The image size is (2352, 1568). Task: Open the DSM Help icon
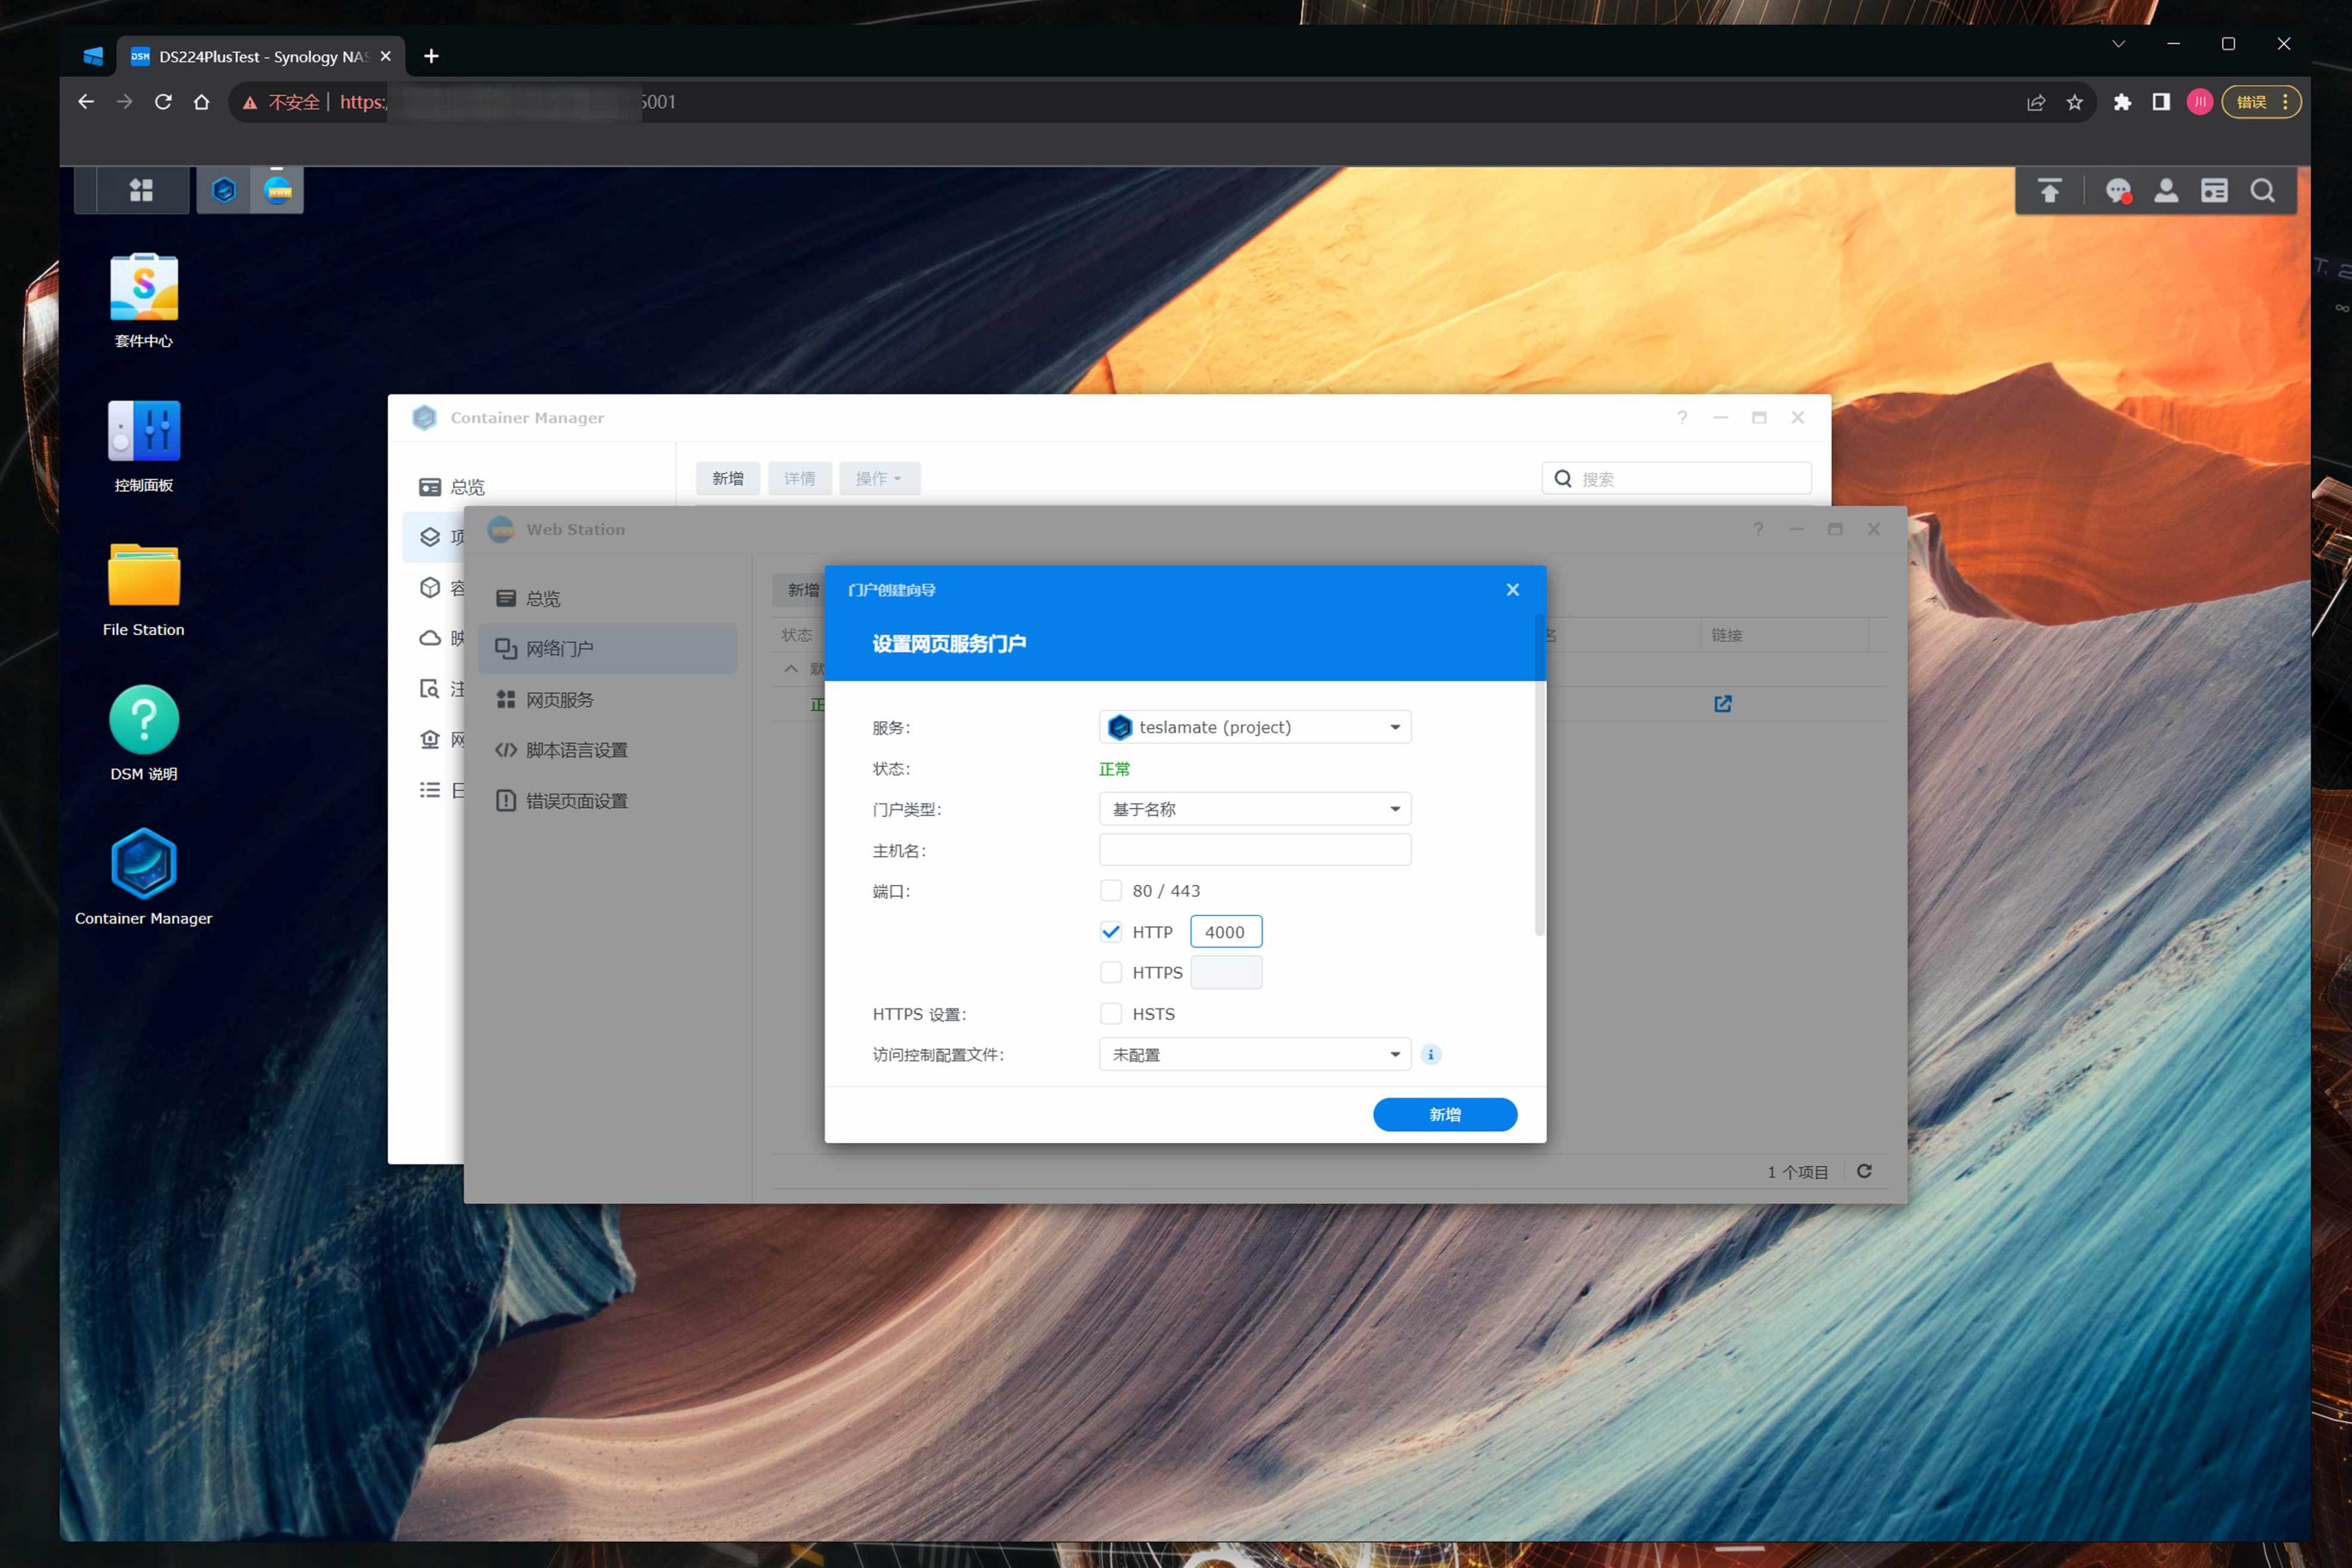click(143, 720)
